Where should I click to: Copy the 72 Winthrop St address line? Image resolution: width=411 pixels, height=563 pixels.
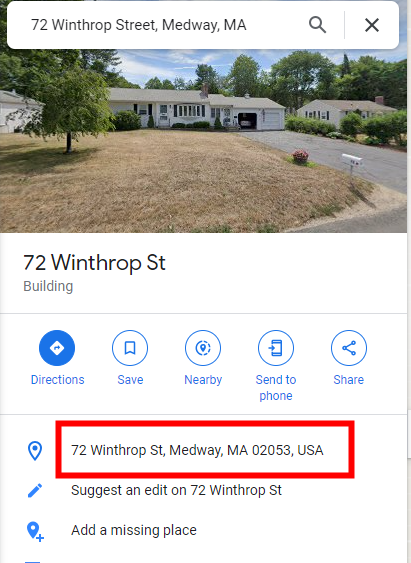[197, 450]
